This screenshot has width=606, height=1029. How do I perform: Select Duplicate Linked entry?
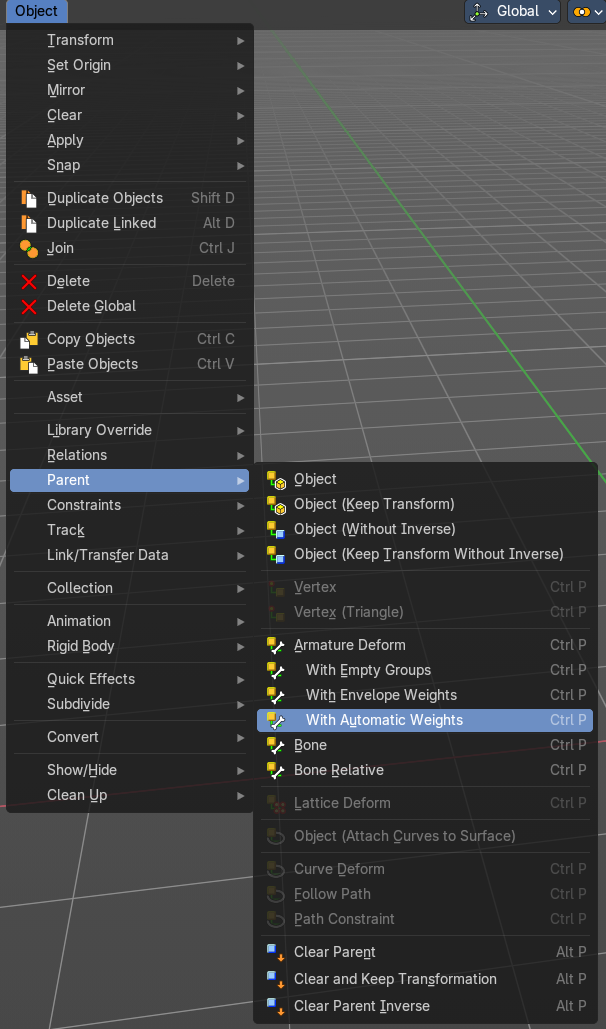pos(129,223)
